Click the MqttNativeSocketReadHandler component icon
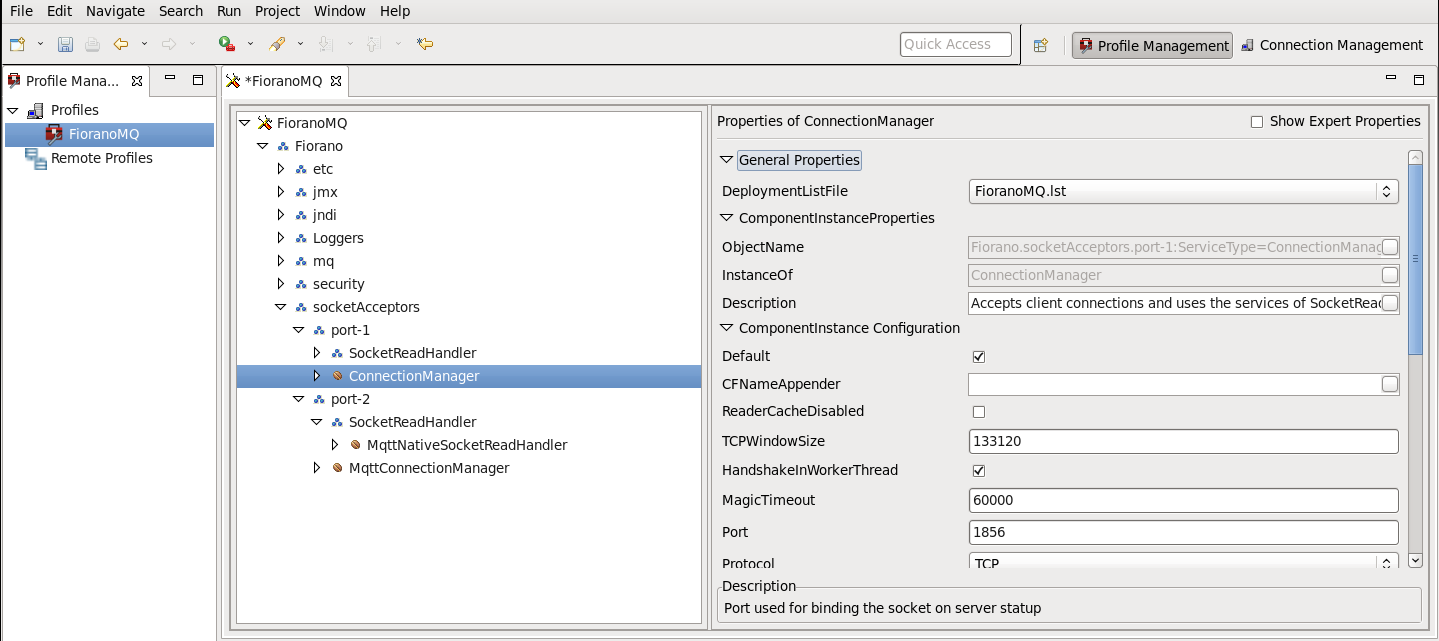The width and height of the screenshot is (1439, 641). coord(356,445)
